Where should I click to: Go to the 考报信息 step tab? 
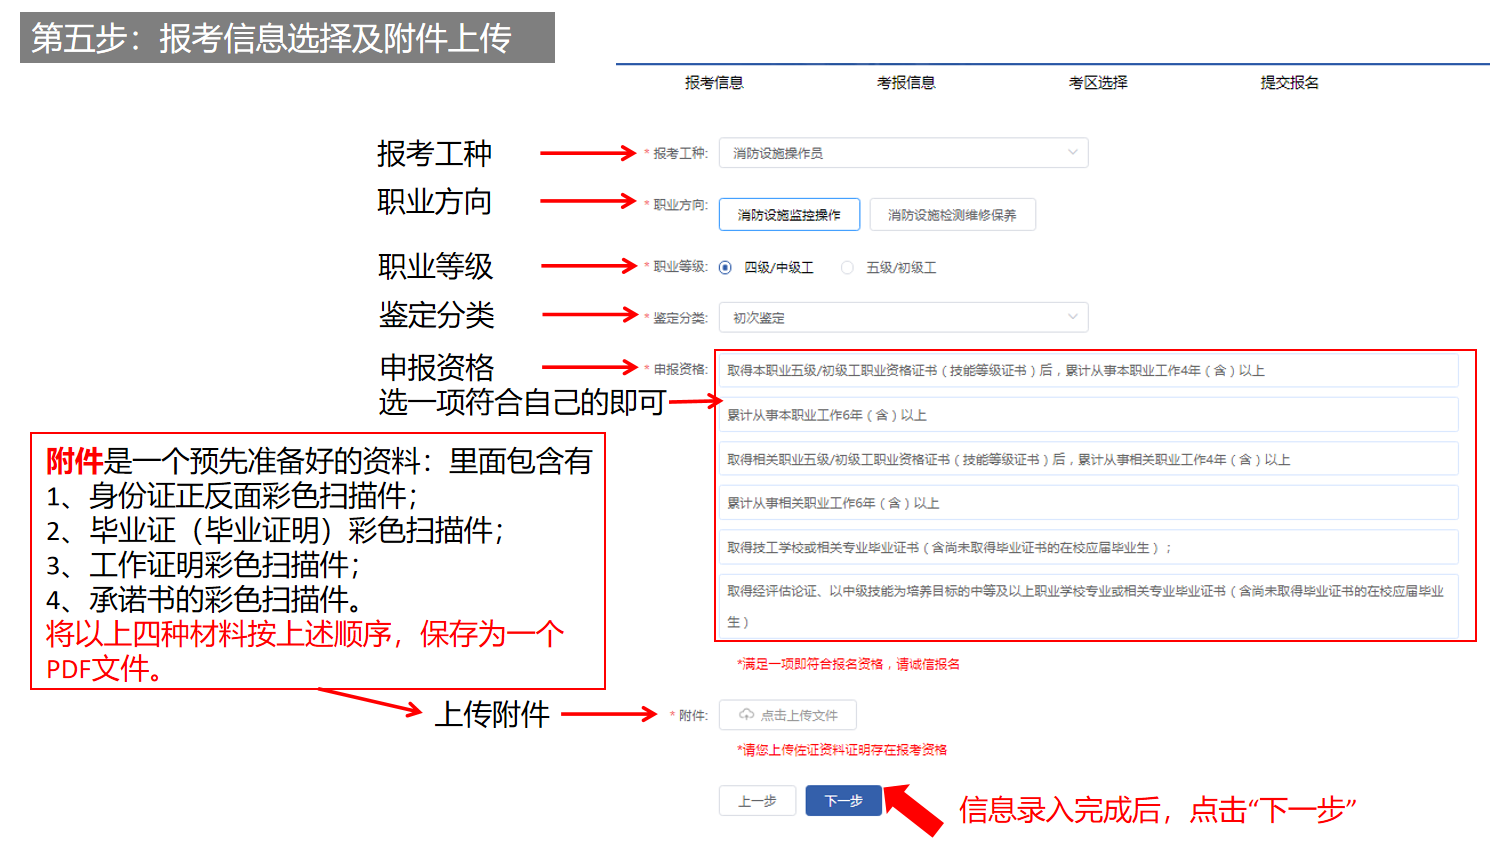[x=906, y=83]
